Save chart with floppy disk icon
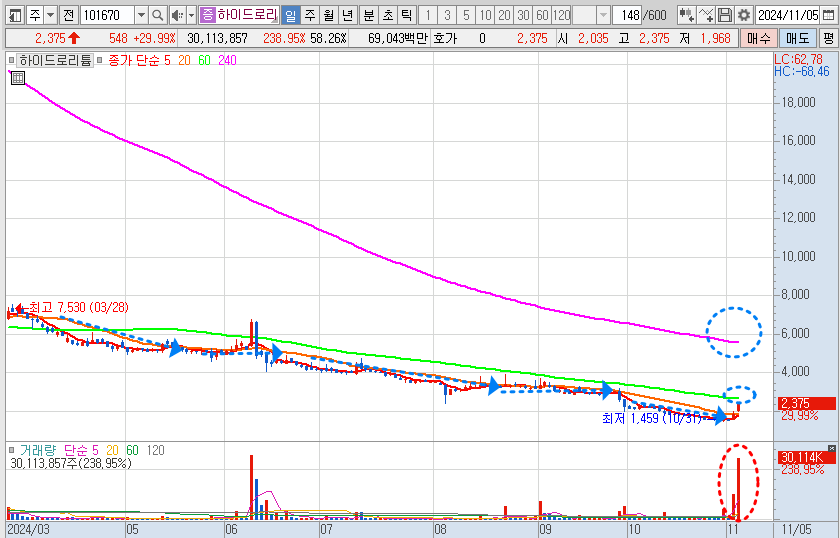Viewport: 840px width, 538px height. click(725, 15)
